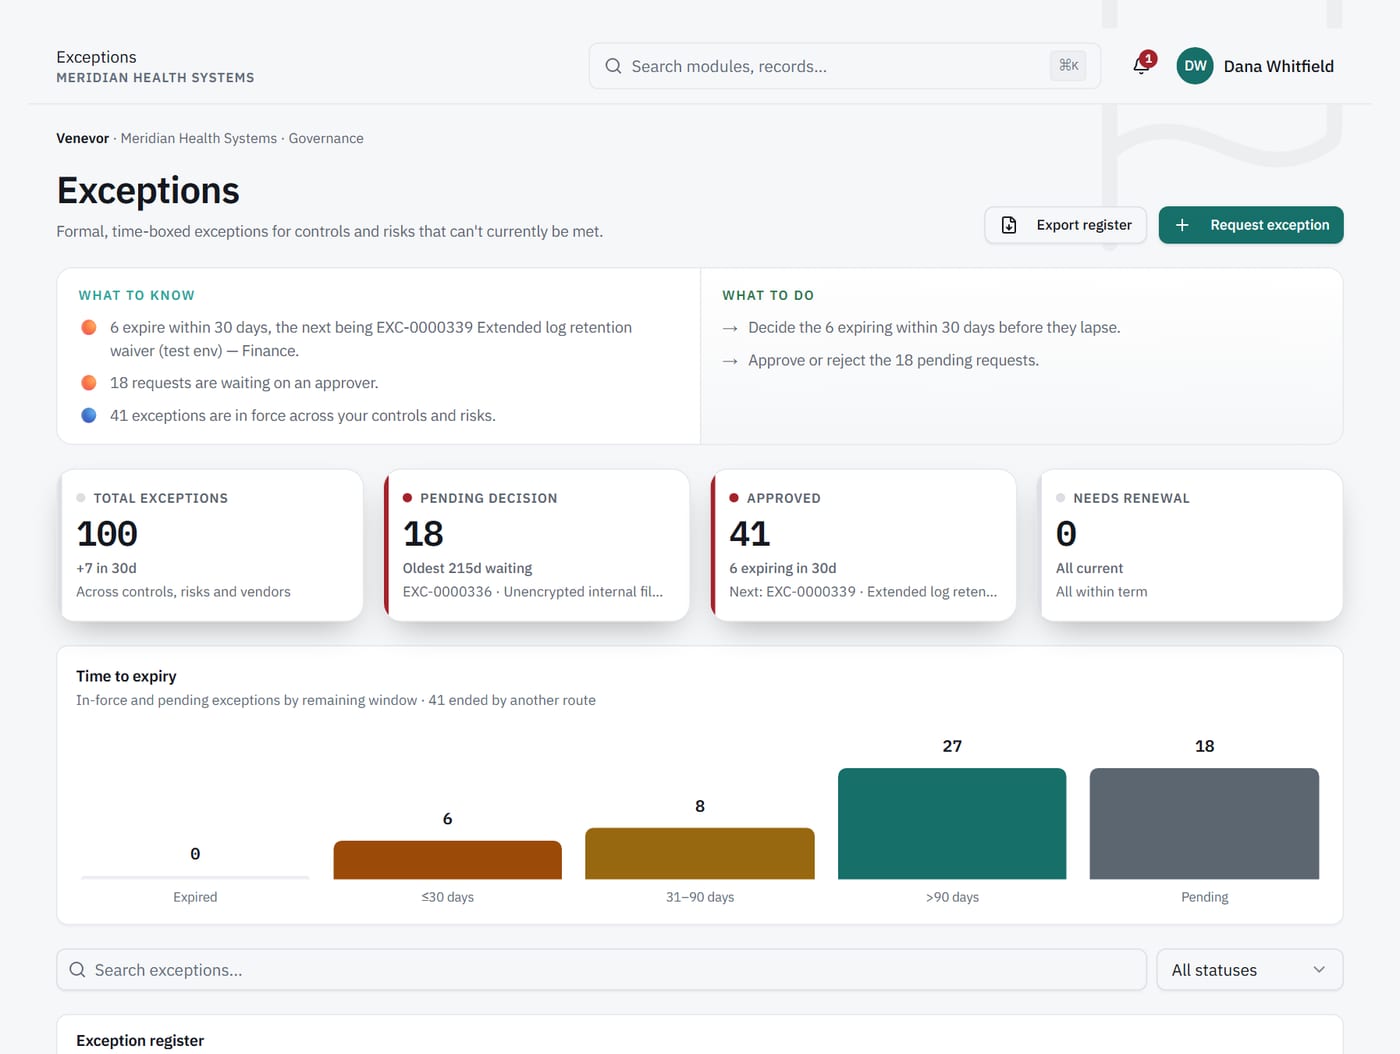The width and height of the screenshot is (1400, 1054).
Task: Select the 31–90 days amber bar
Action: [x=700, y=854]
